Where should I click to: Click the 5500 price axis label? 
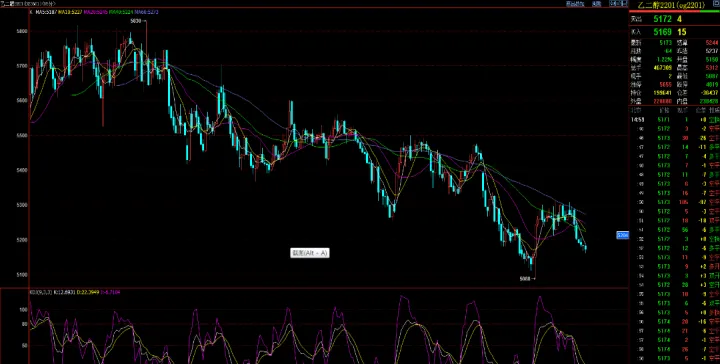[x=22, y=135]
